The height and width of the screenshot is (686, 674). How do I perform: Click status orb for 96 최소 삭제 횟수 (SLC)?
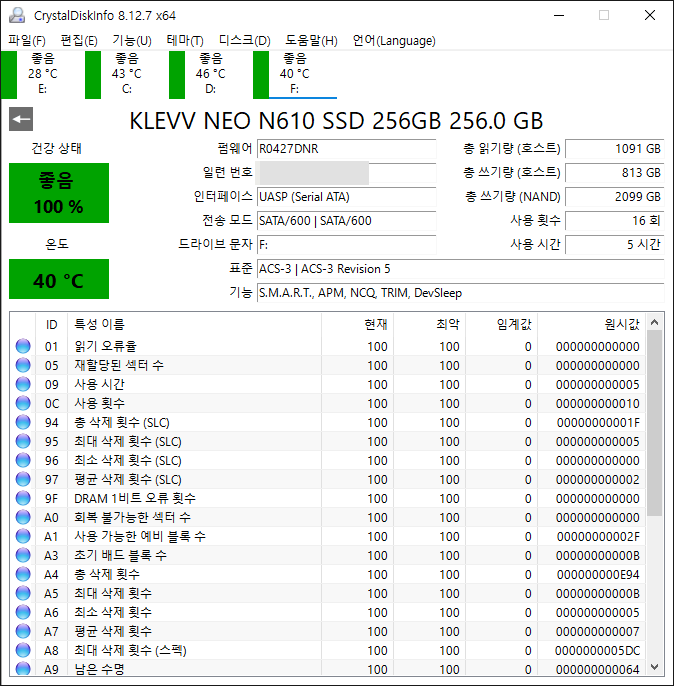coord(23,460)
